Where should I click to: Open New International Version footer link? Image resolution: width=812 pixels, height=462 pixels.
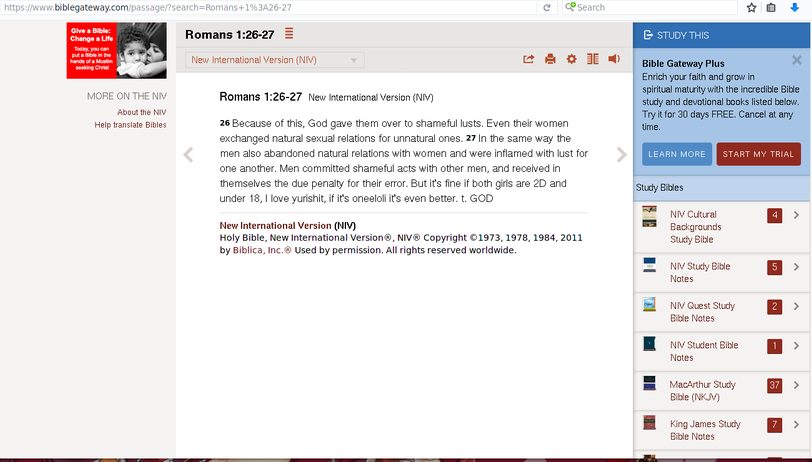pos(275,225)
